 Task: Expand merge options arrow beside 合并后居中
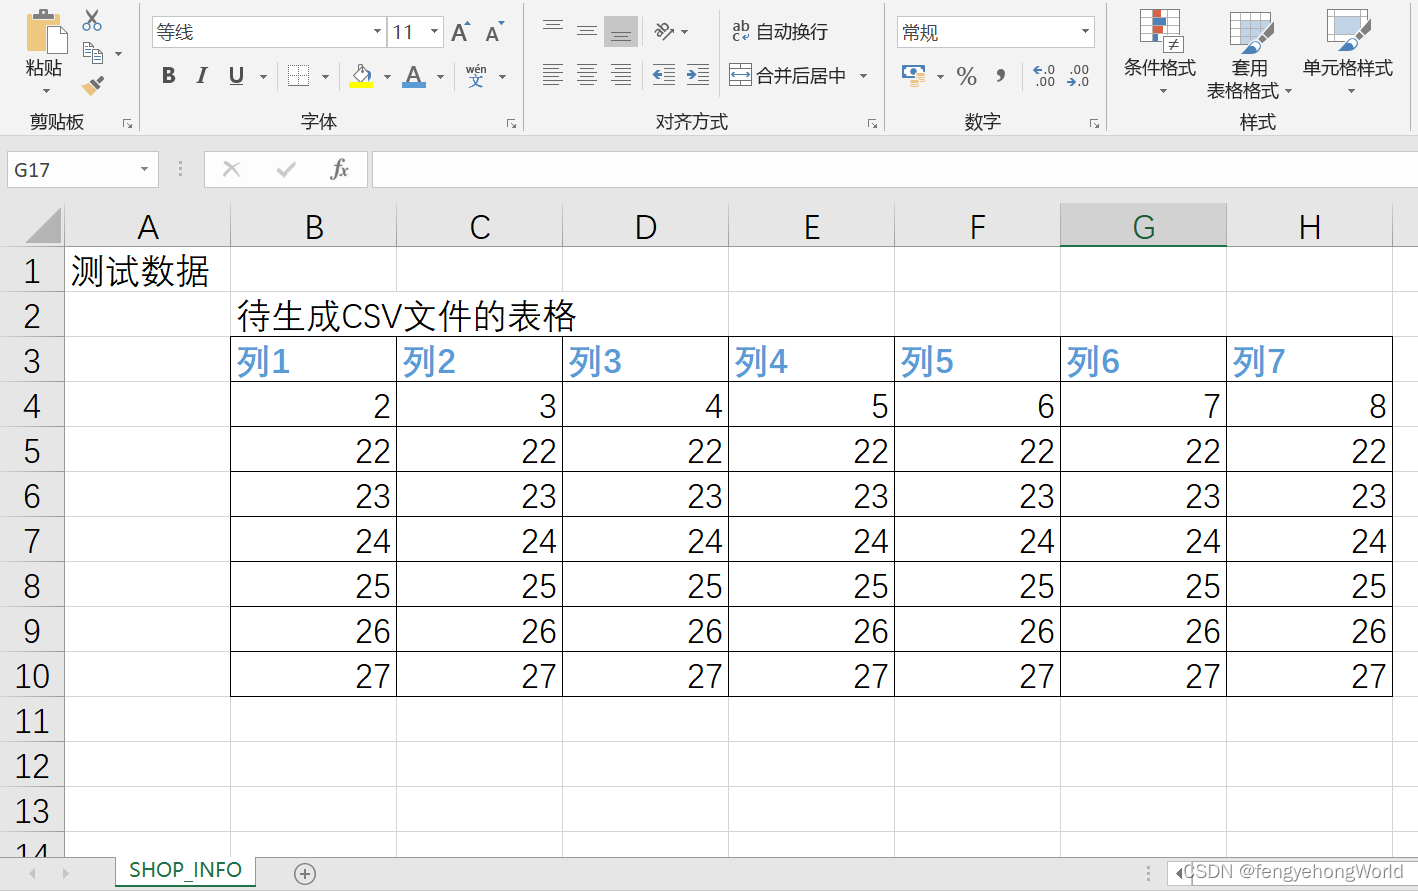(863, 76)
